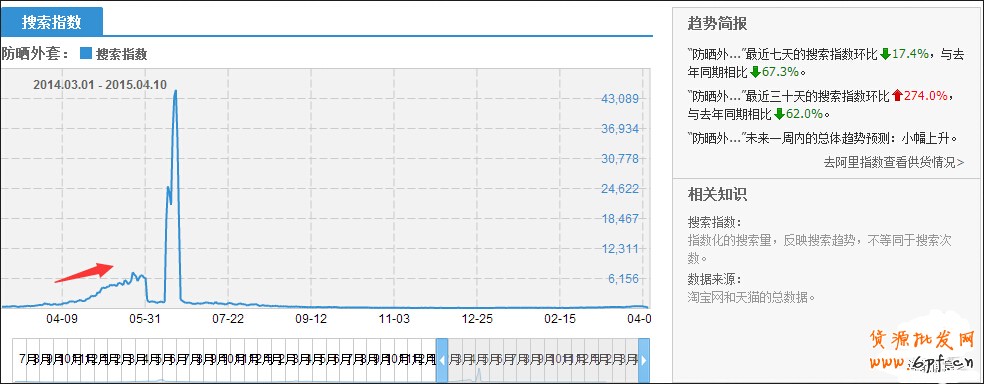The width and height of the screenshot is (984, 384).
Task: Open 去阿里指数查看供货情况 link
Action: (x=894, y=163)
